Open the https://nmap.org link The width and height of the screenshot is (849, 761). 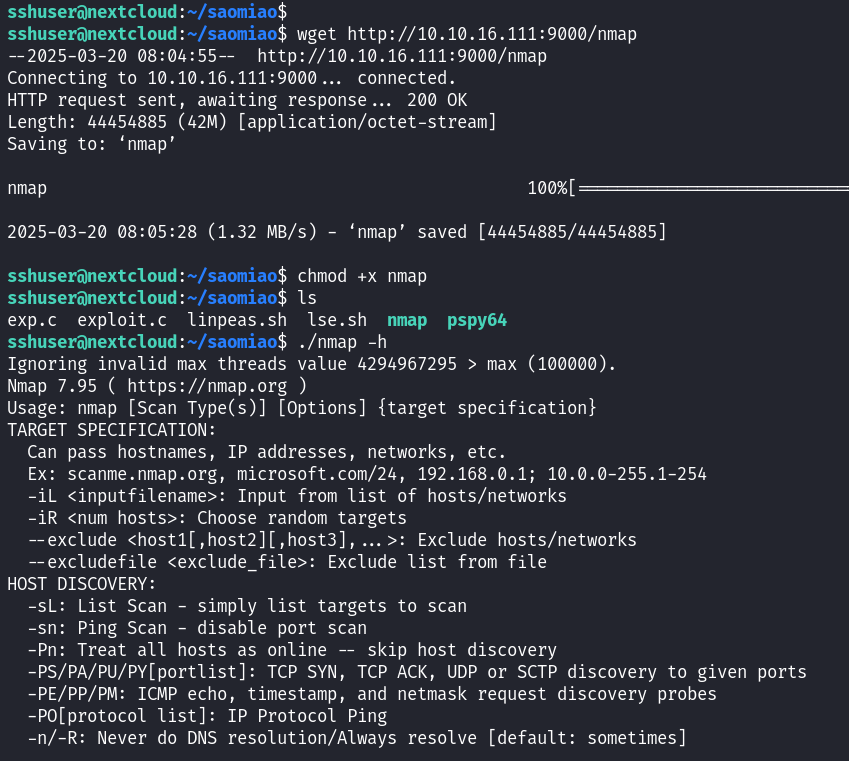point(202,386)
